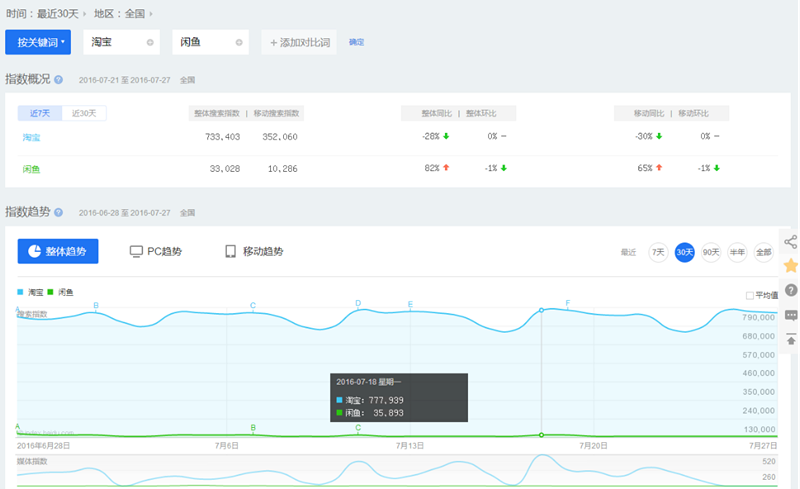Switch to the PC趋势 tab
Viewport: 800px width, 489px height.
(x=156, y=251)
